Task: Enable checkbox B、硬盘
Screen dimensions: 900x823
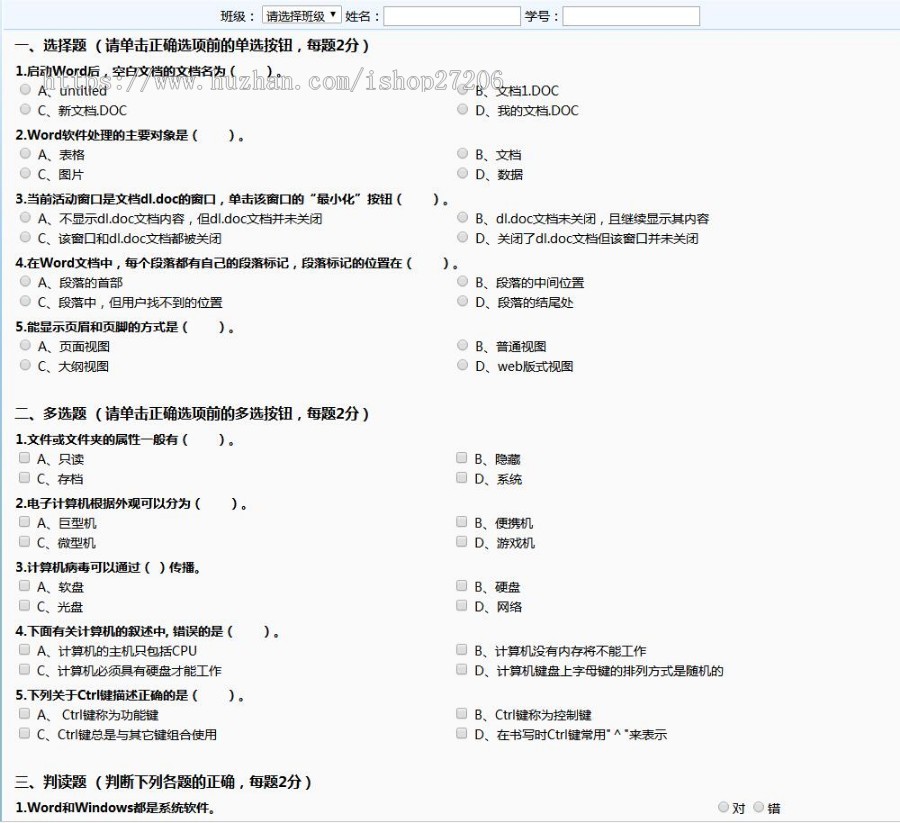Action: [461, 585]
